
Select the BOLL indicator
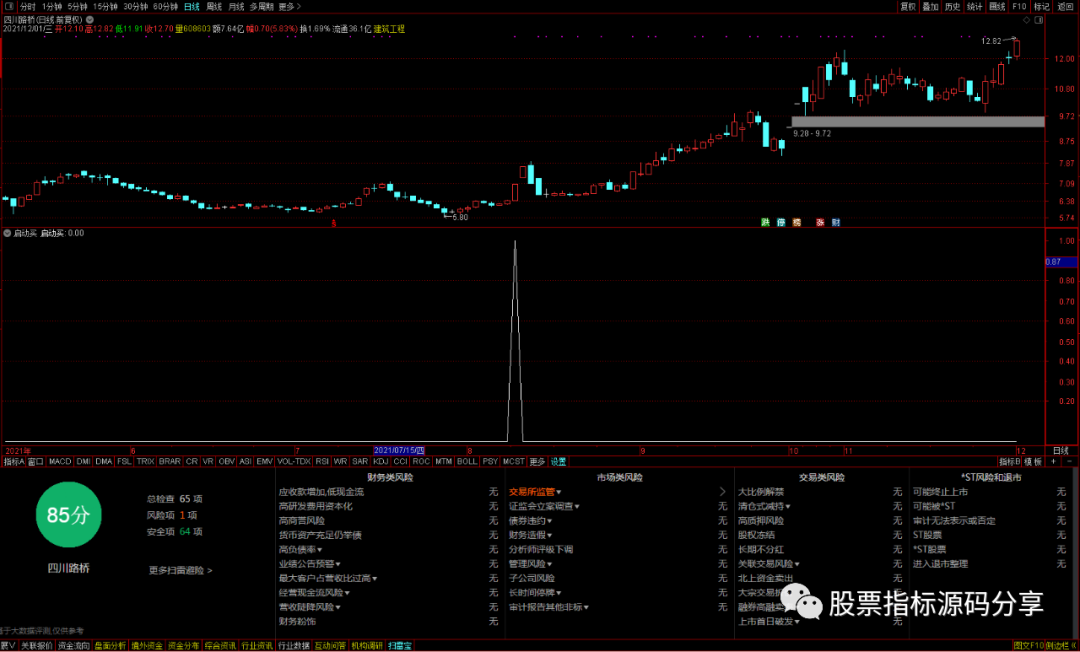tap(466, 461)
